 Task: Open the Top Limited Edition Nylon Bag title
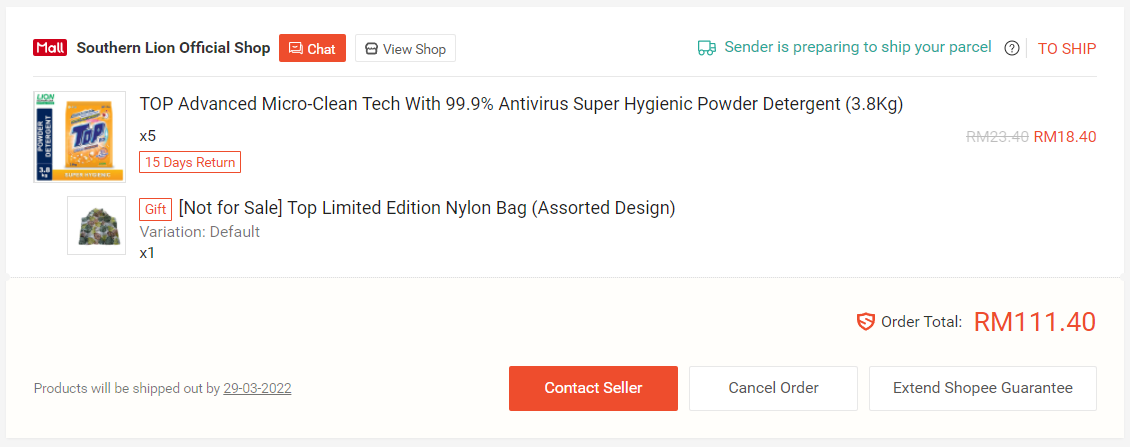(x=427, y=208)
